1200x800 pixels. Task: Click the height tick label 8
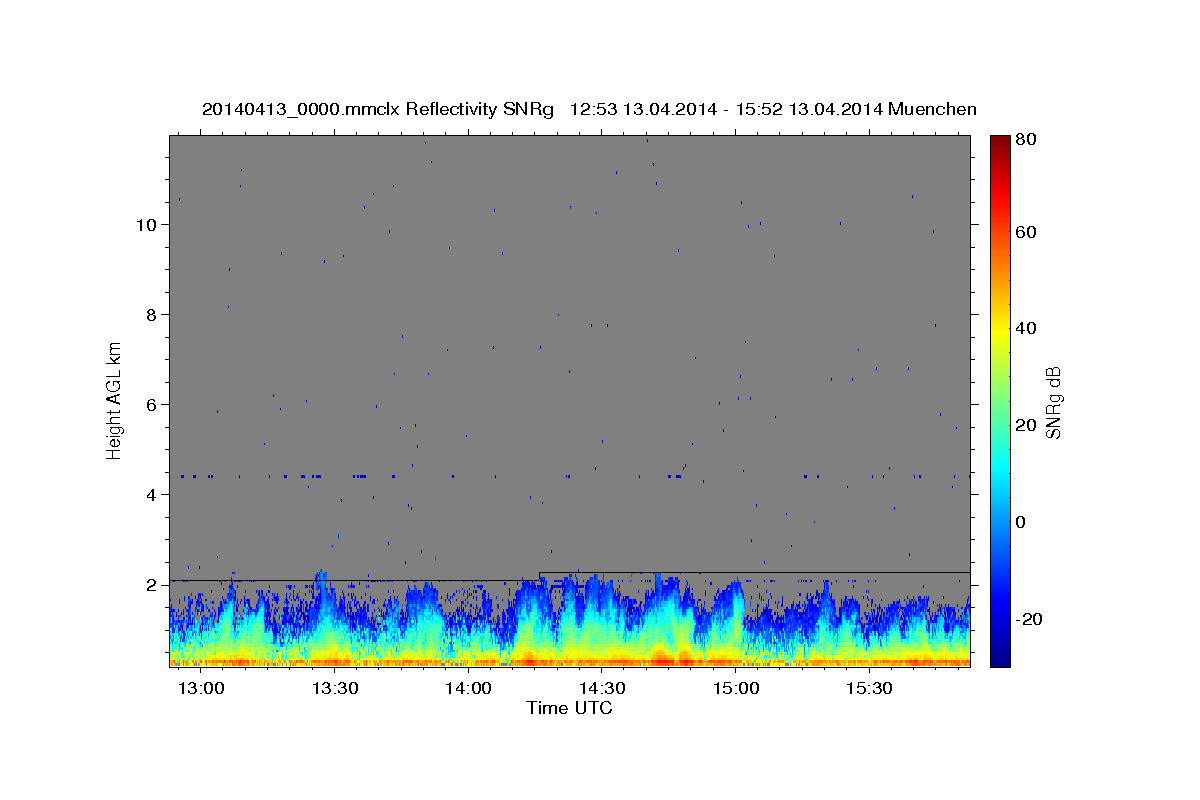click(151, 315)
